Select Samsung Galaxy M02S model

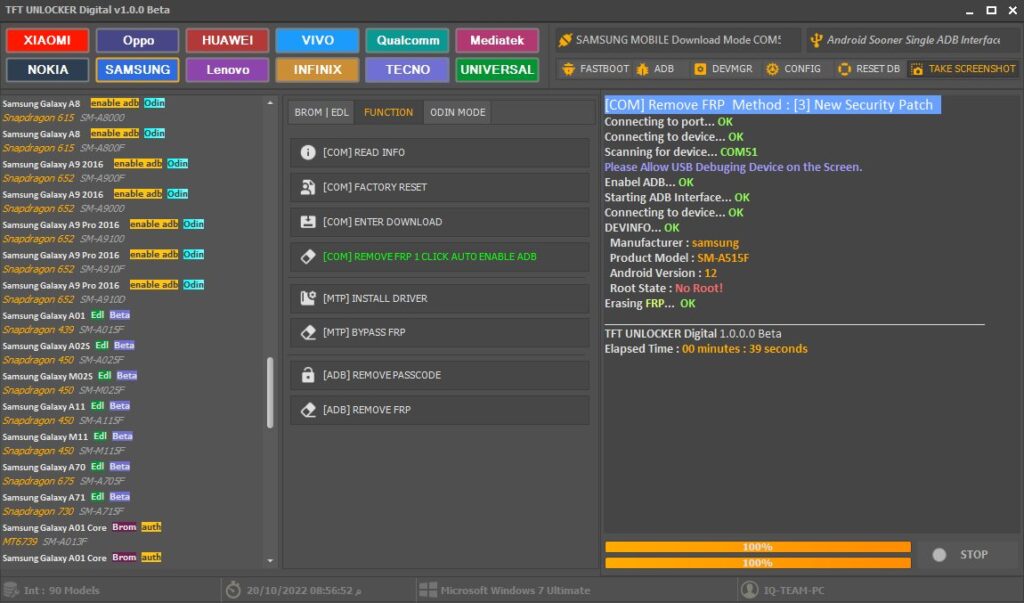coord(133,383)
